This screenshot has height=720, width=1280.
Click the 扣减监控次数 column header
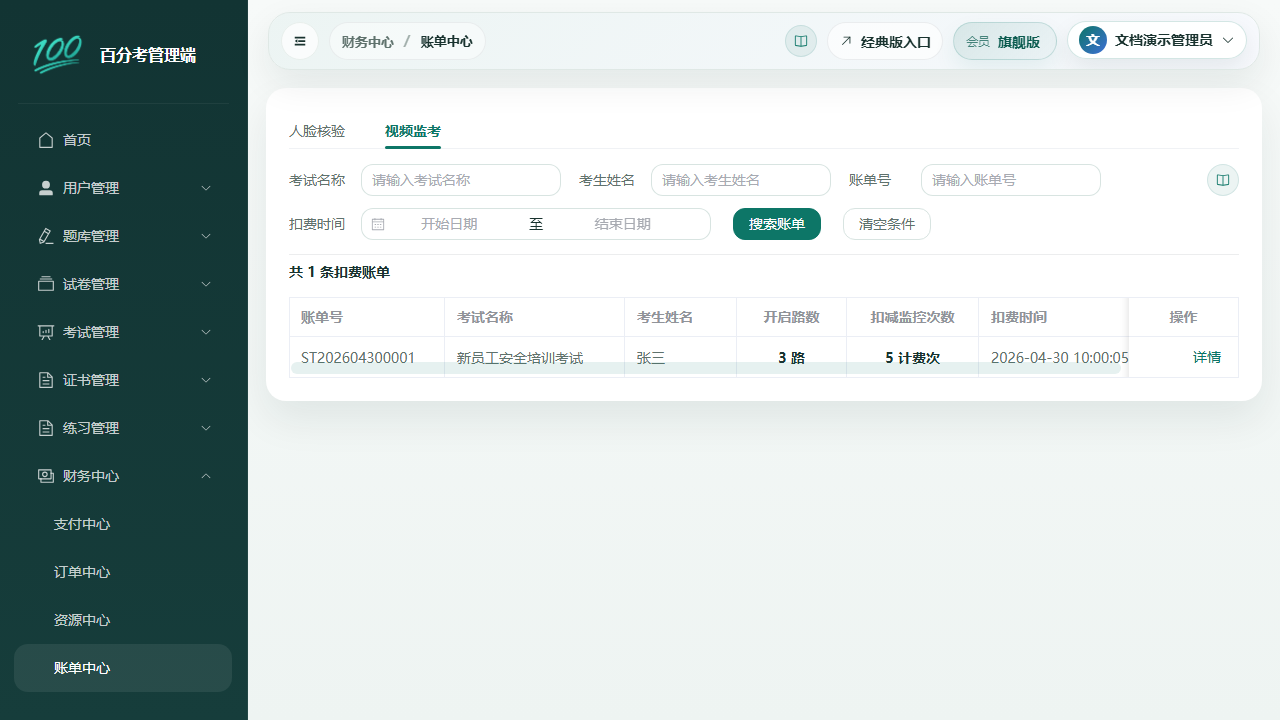click(913, 317)
